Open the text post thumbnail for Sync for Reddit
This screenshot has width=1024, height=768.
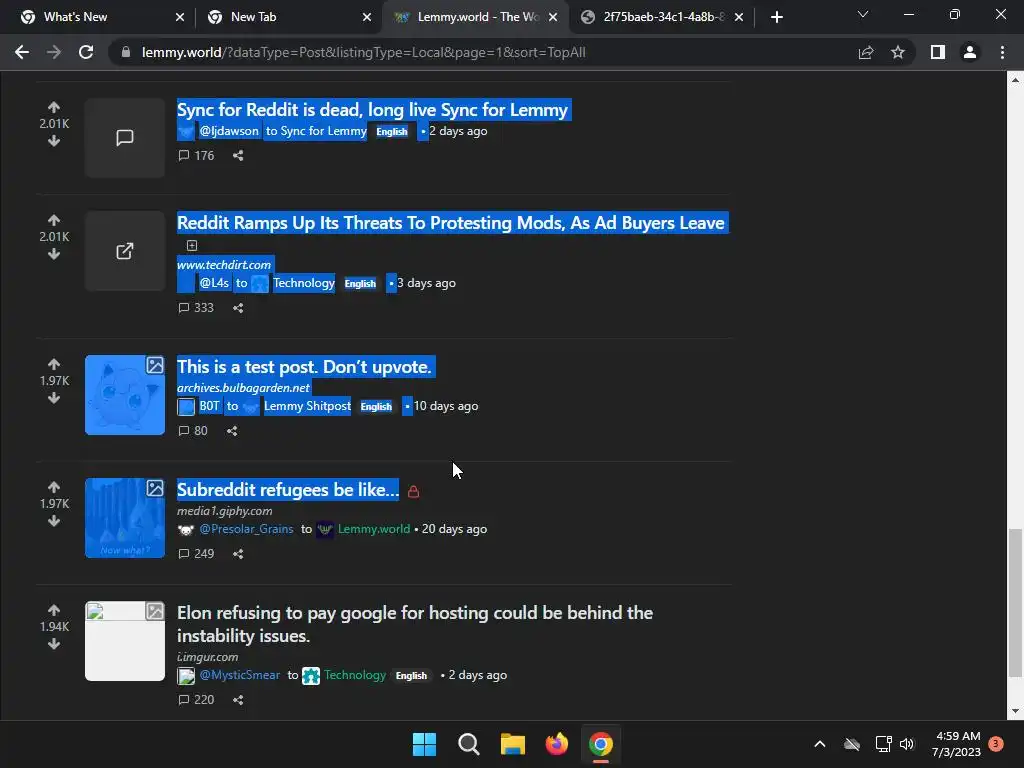(125, 138)
